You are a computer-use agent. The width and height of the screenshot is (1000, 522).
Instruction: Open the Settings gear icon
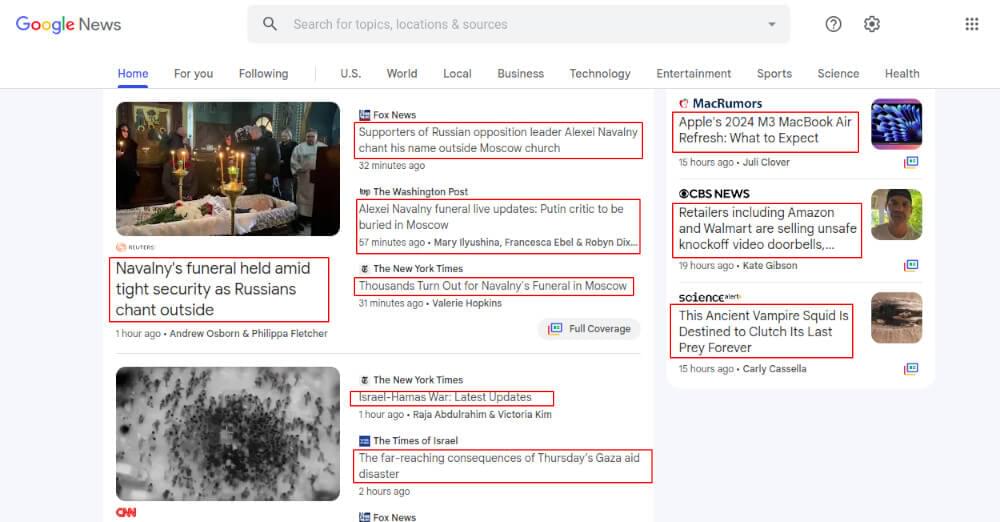click(872, 24)
